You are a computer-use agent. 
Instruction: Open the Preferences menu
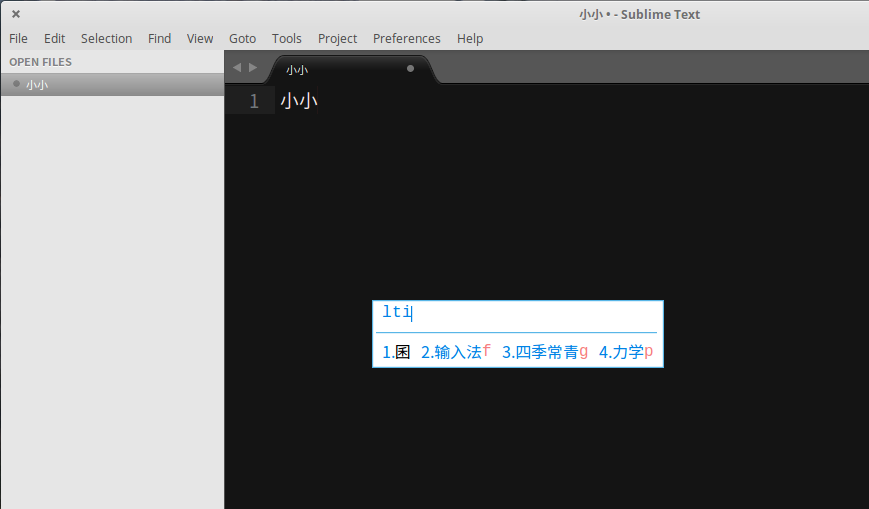pyautogui.click(x=406, y=38)
